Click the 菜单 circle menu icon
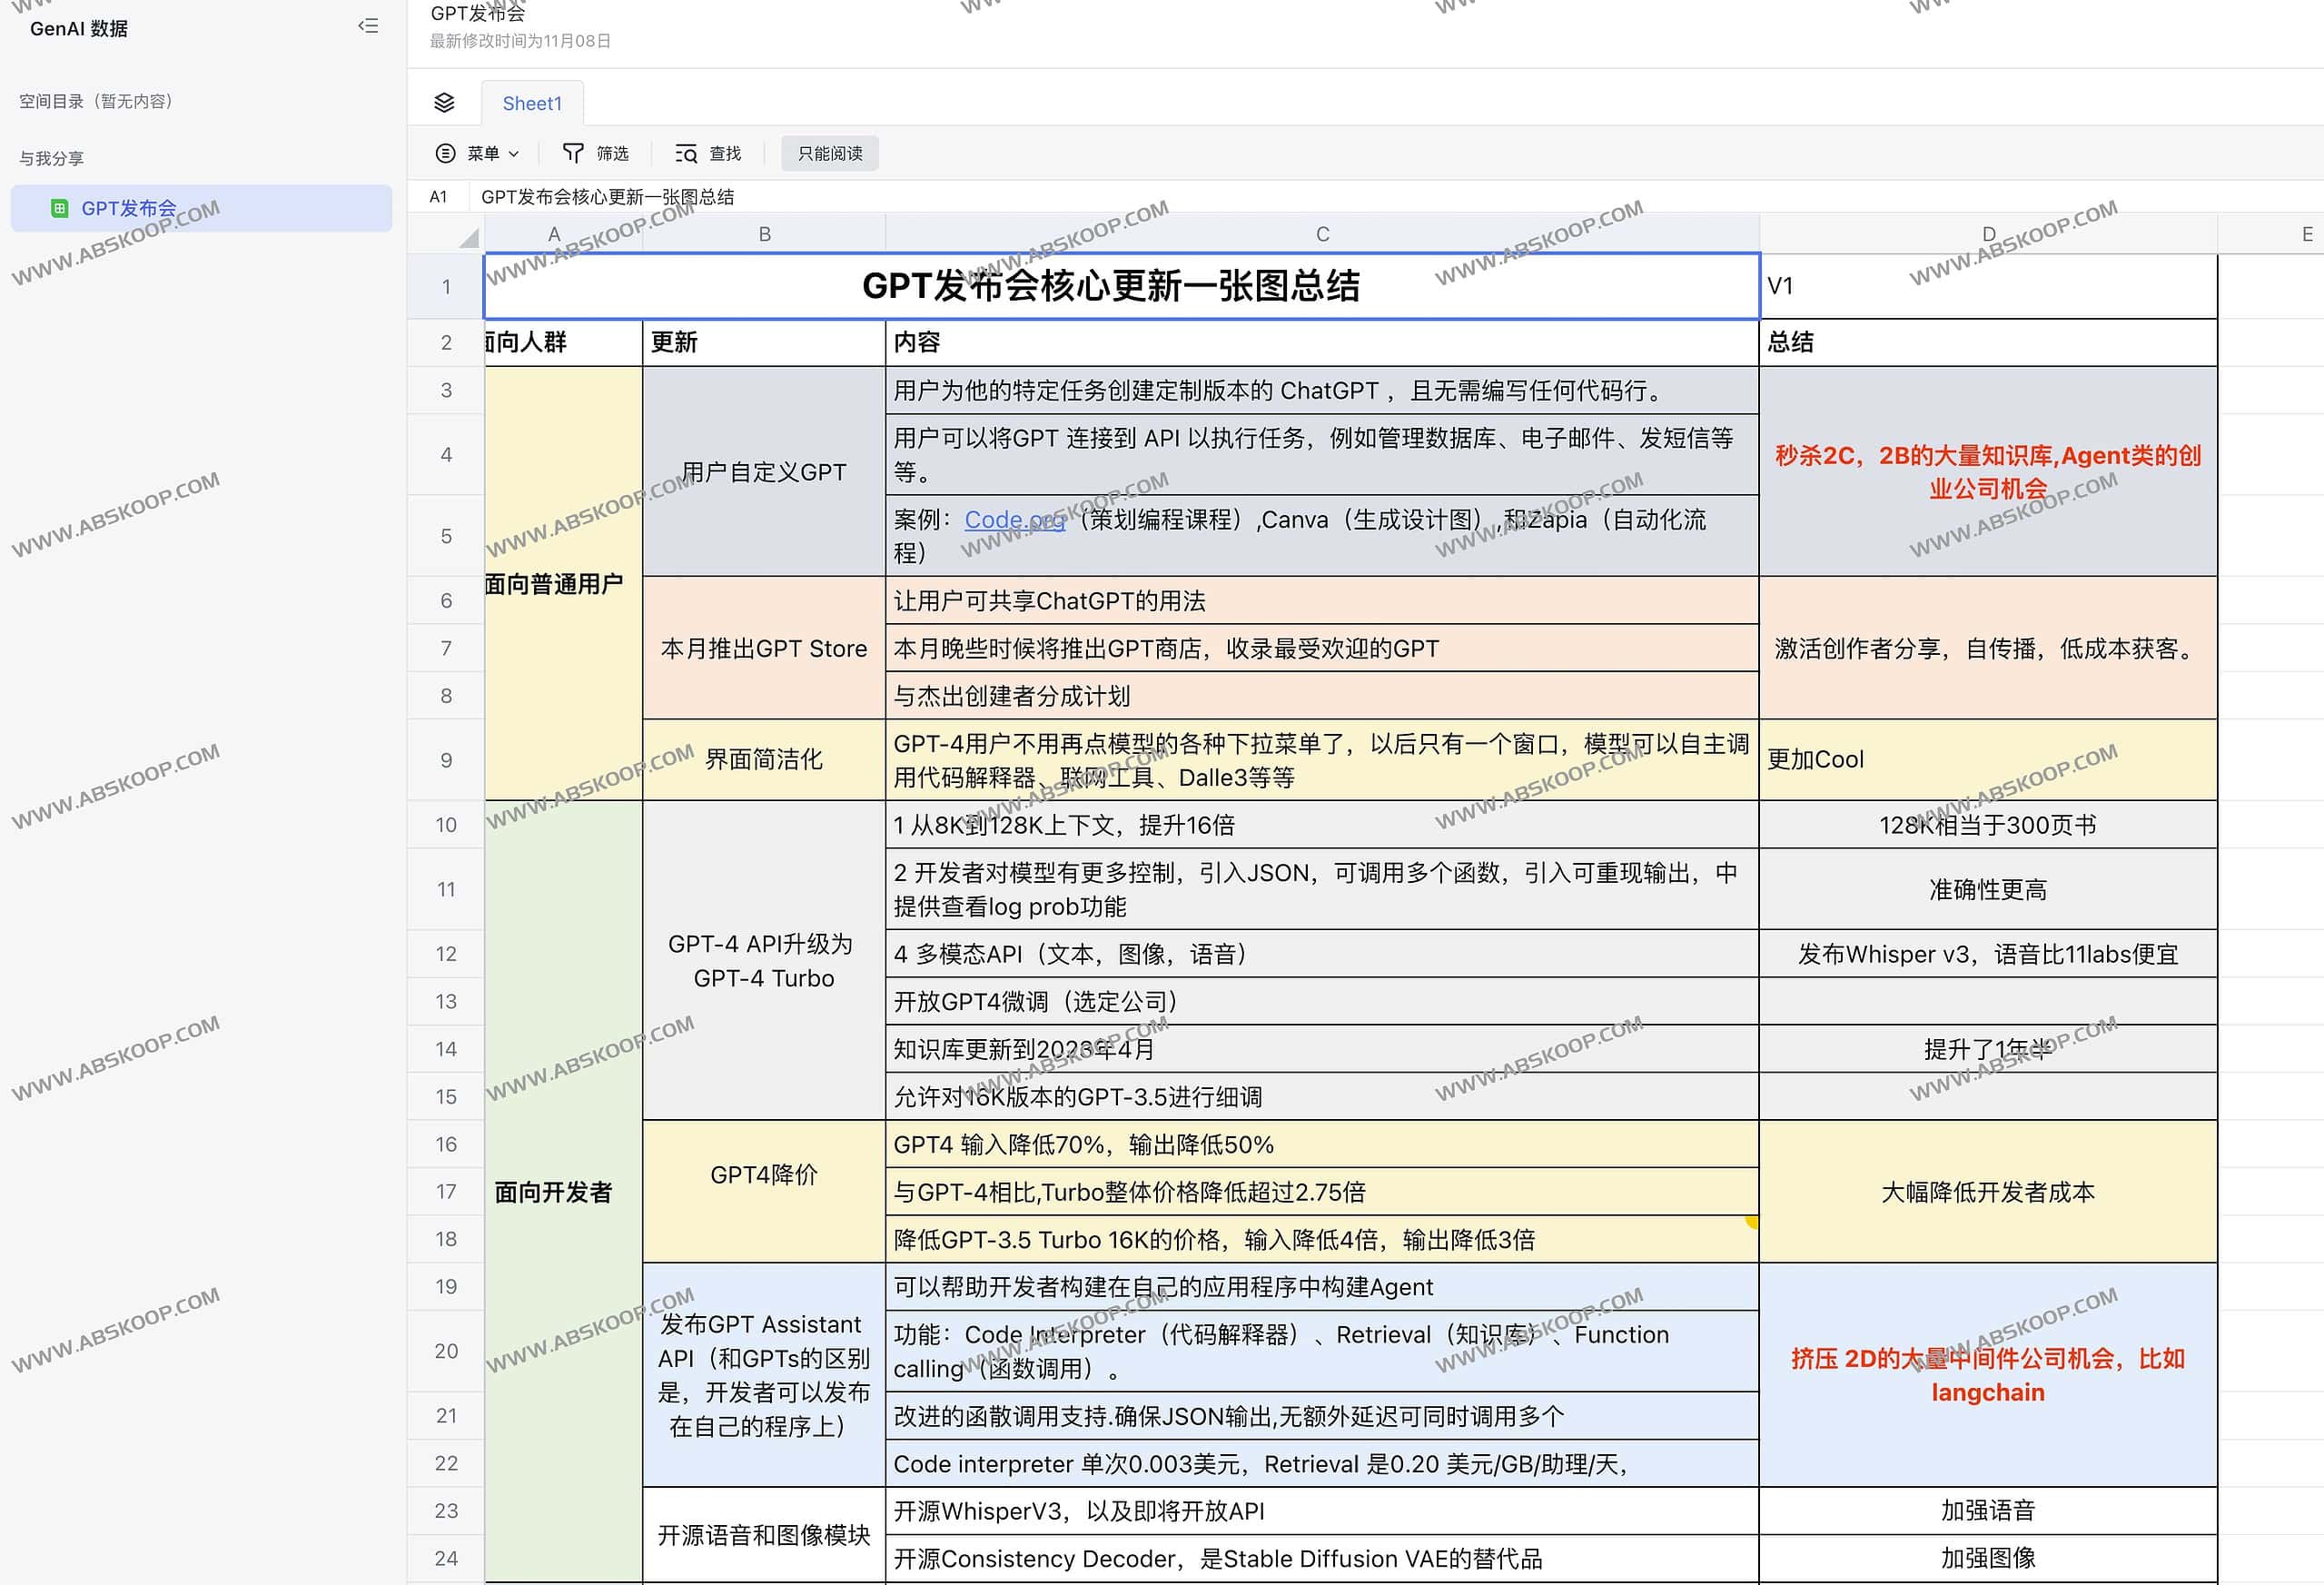2324x1585 pixels. pos(445,153)
